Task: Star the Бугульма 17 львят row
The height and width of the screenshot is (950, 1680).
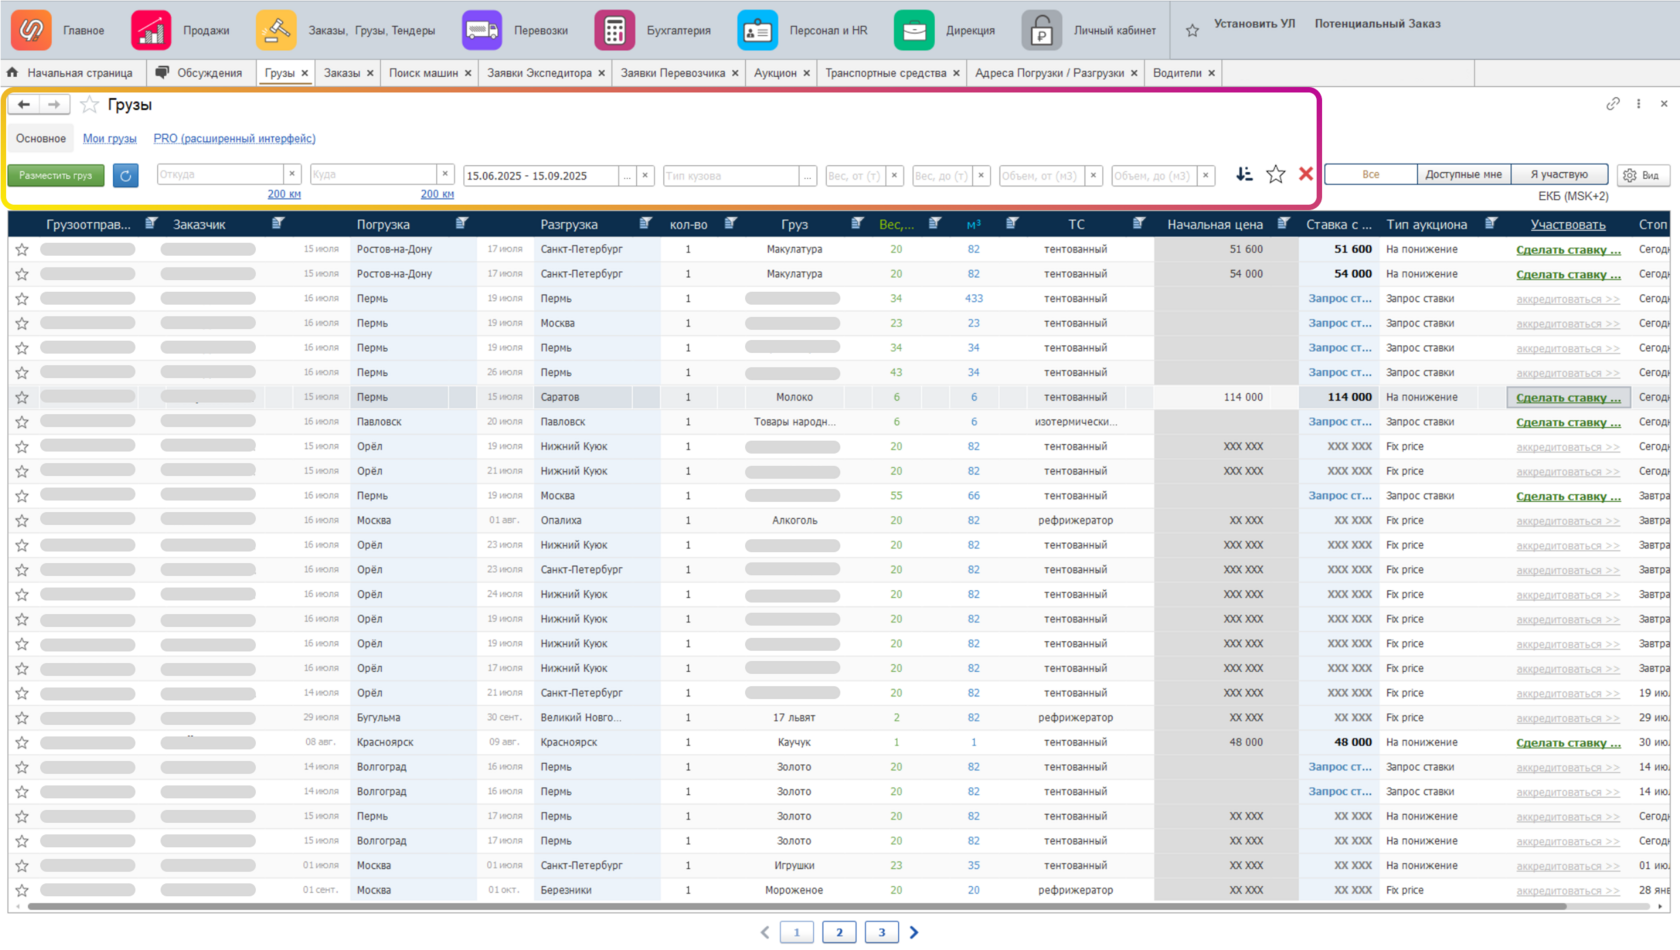Action: pyautogui.click(x=22, y=717)
